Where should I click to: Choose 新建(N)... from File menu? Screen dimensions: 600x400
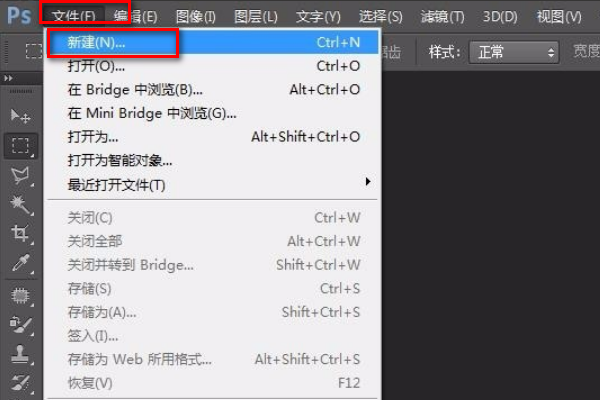213,42
